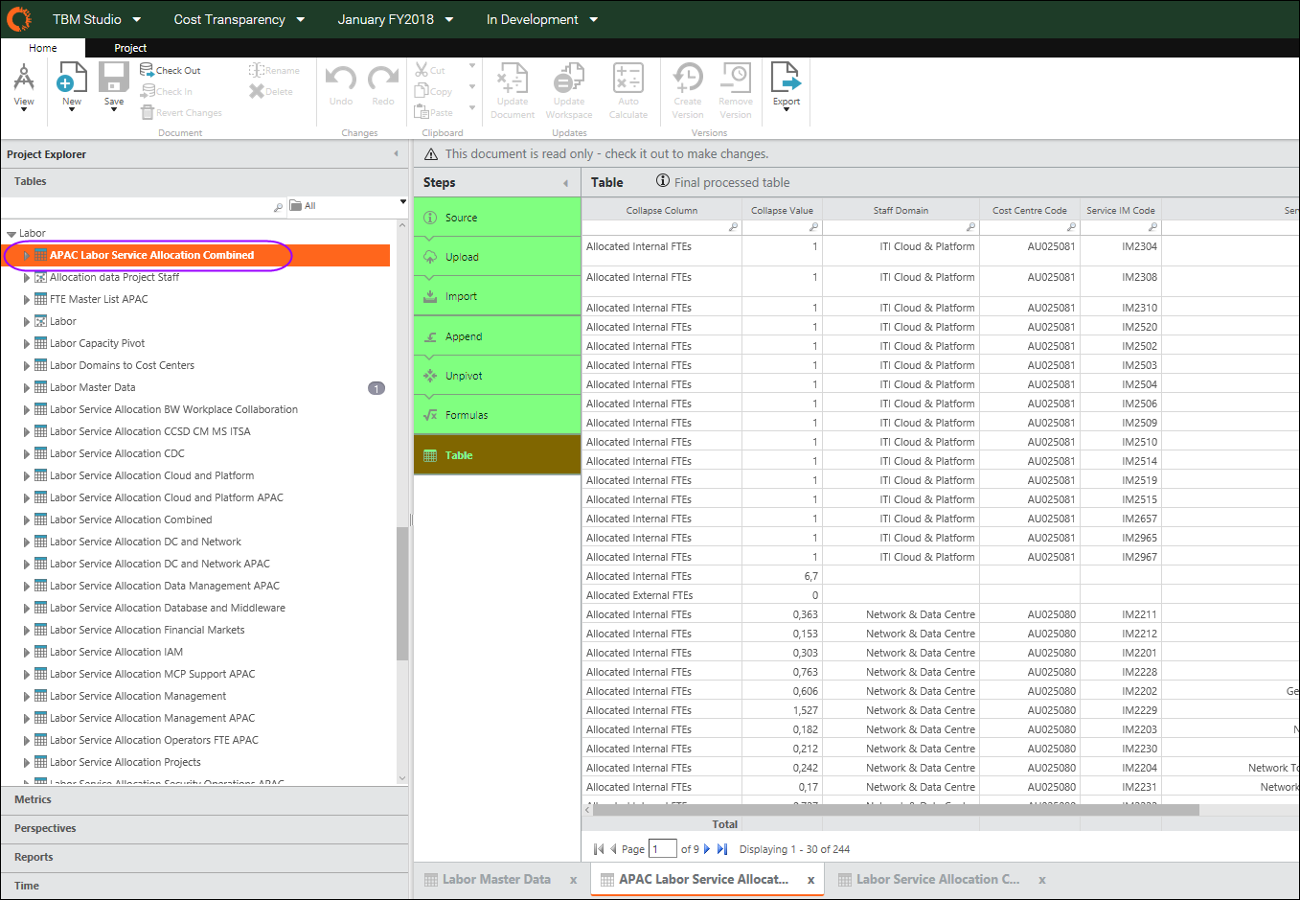
Task: Click the Undo arrow icon
Action: click(x=341, y=79)
